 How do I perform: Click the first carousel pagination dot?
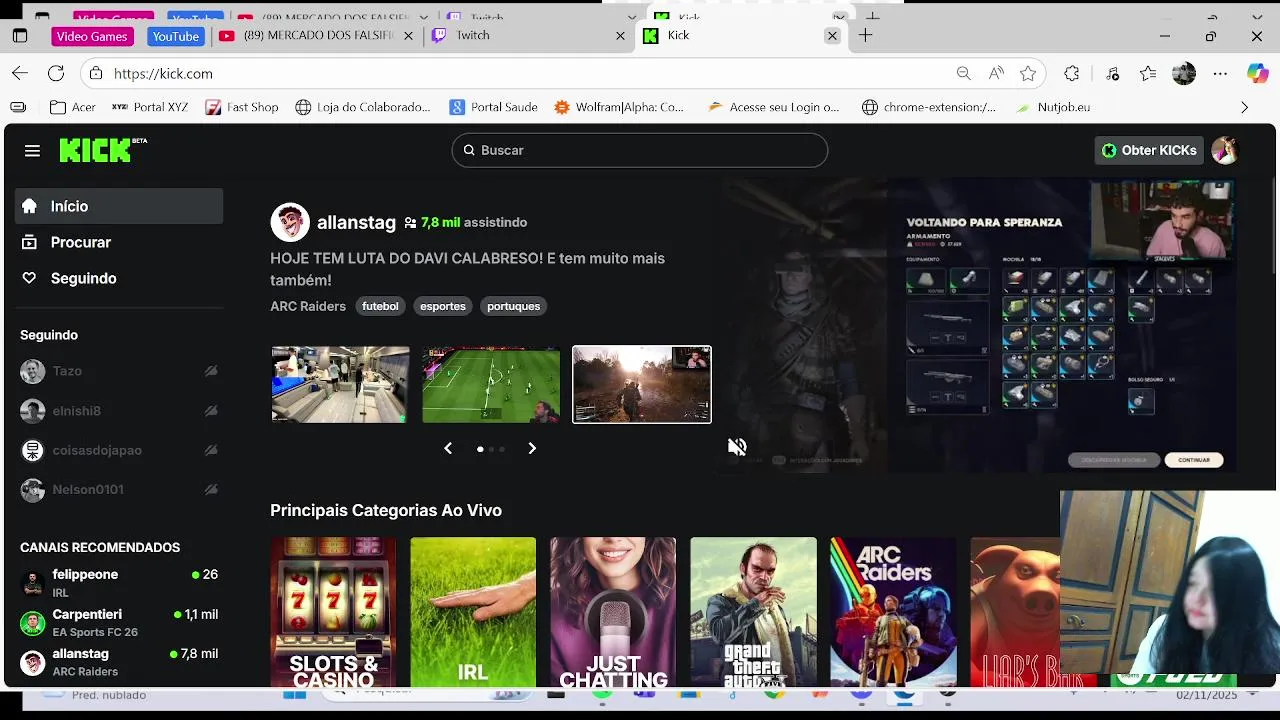[480, 449]
